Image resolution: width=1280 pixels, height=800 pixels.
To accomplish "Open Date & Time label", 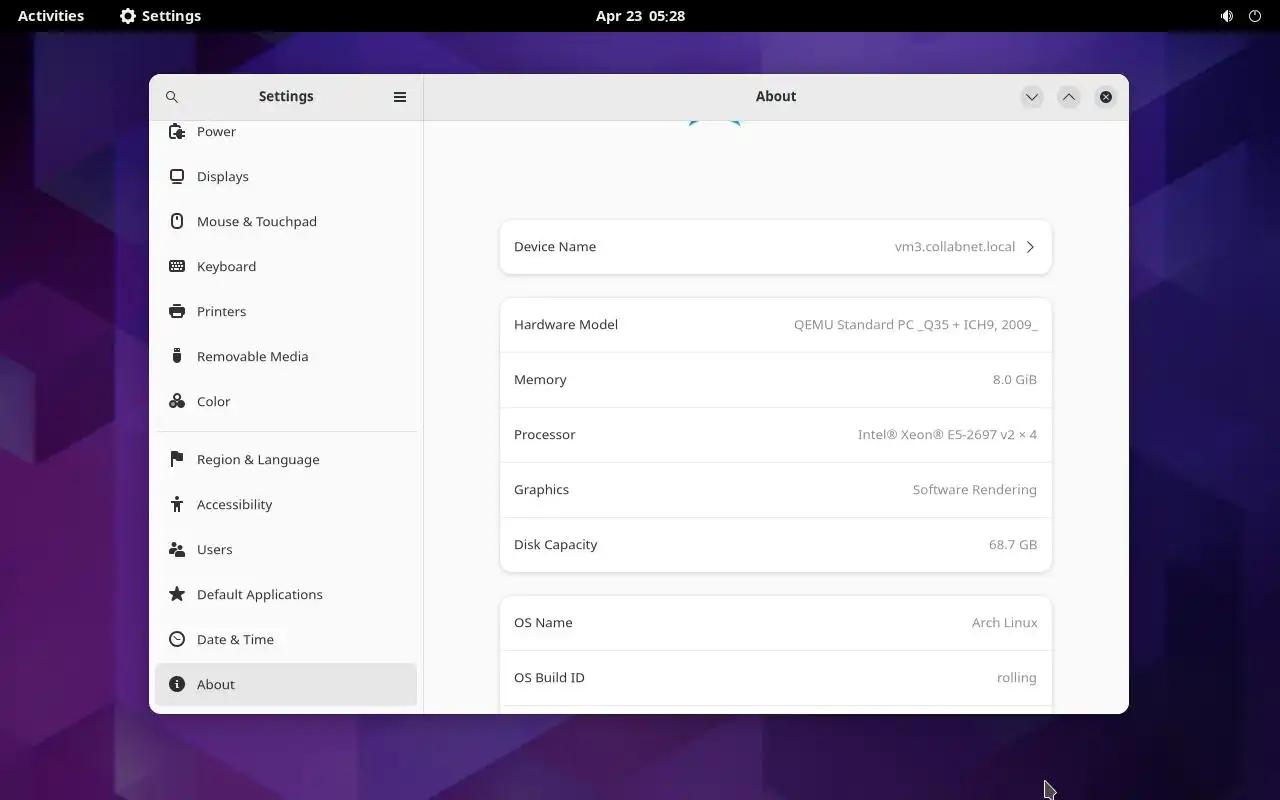I will tap(235, 639).
